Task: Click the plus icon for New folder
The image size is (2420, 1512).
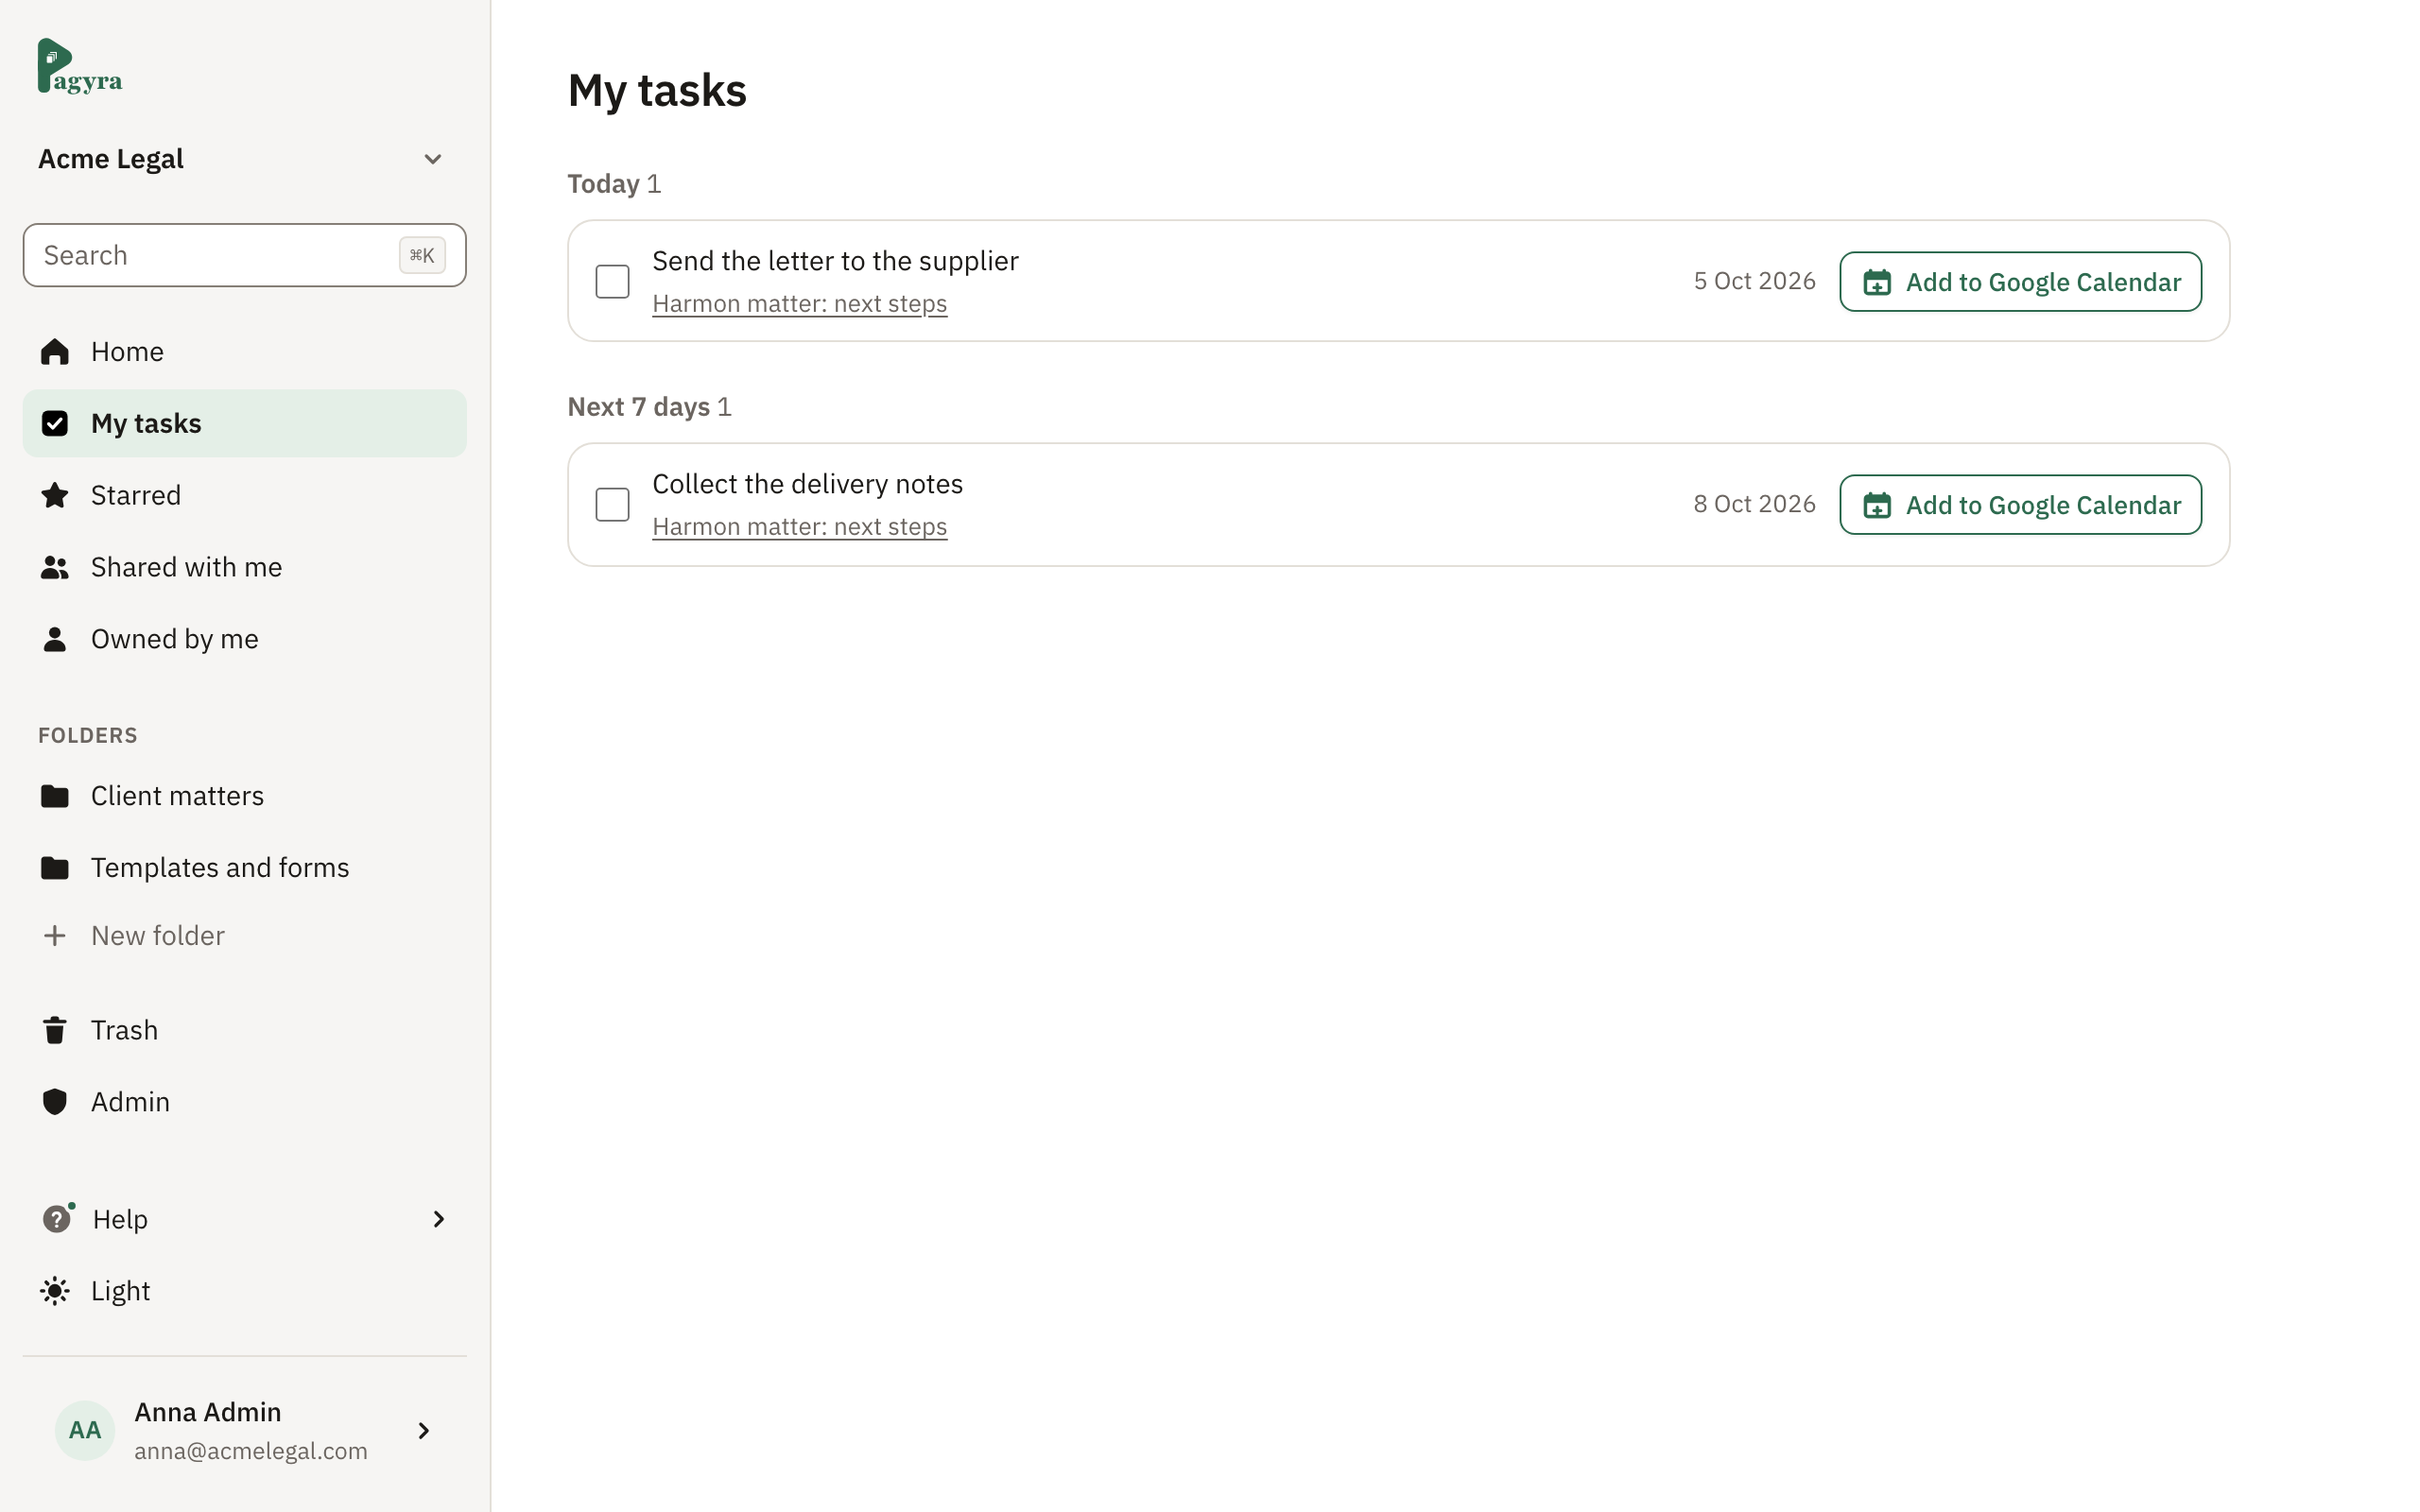Action: pyautogui.click(x=55, y=935)
